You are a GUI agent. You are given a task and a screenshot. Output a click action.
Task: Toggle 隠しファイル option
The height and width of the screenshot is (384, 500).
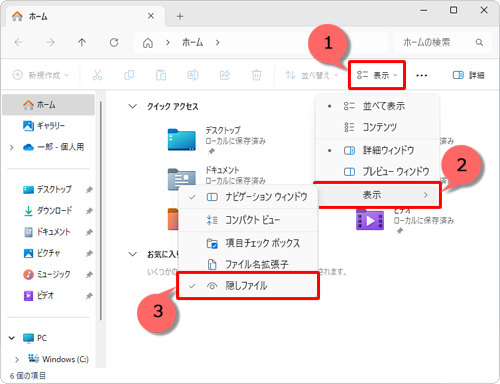(x=248, y=286)
